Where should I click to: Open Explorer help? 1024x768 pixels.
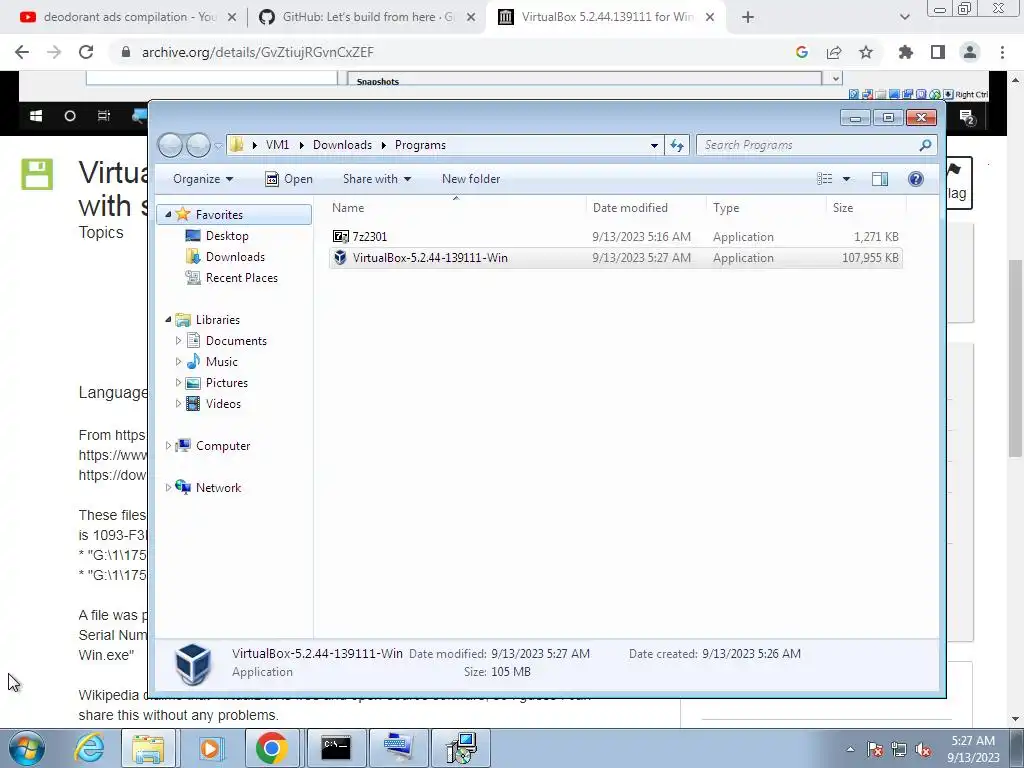click(916, 179)
